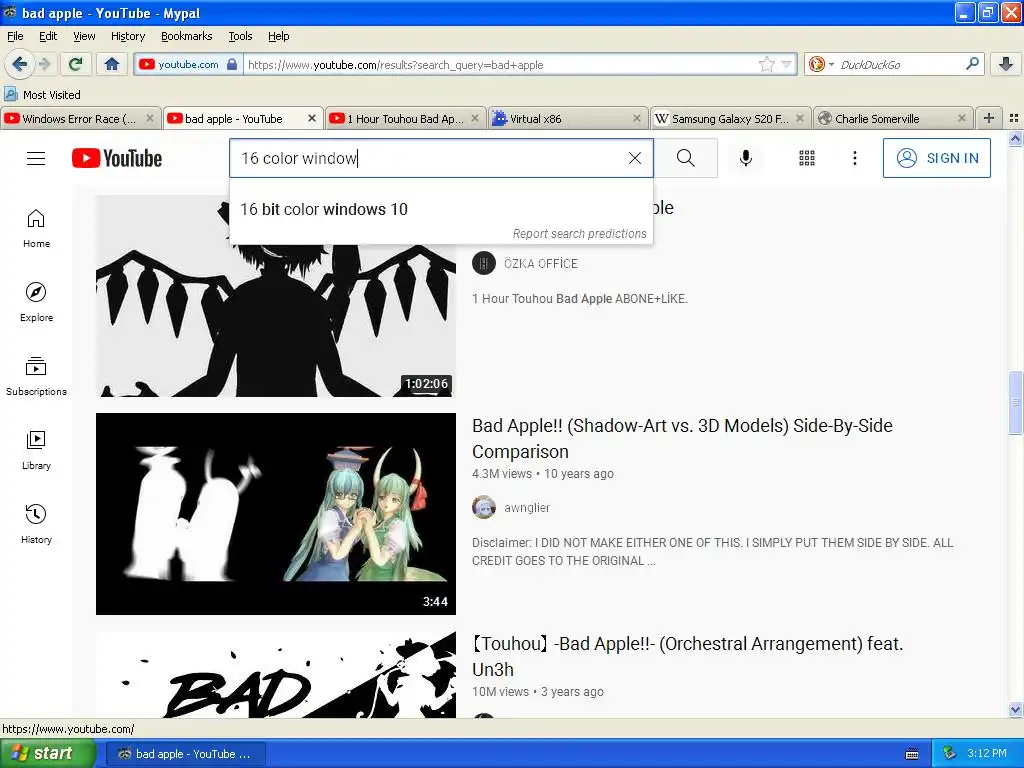Close the Charlie Somerville tab
The width and height of the screenshot is (1024, 768).
[x=961, y=118]
